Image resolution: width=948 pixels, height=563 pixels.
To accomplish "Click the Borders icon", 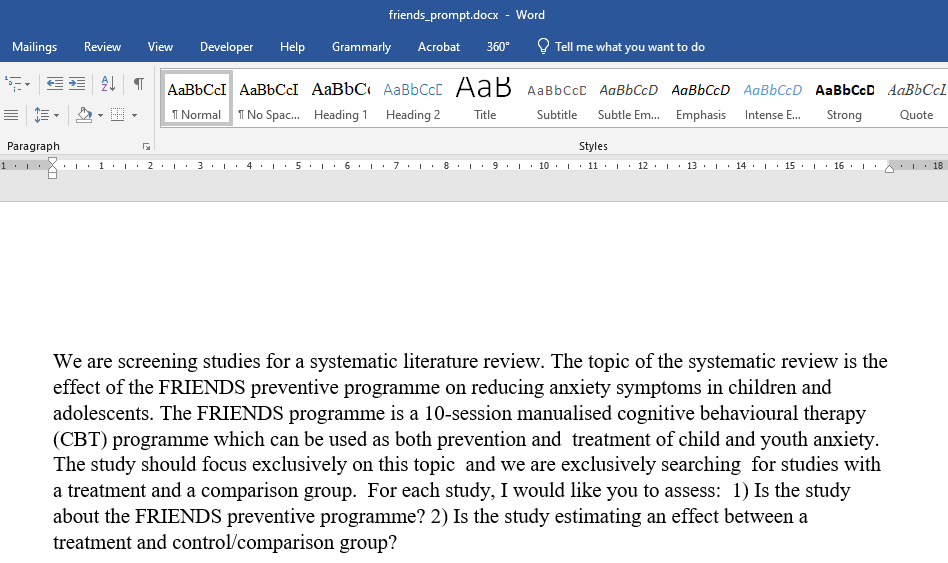I will (x=118, y=115).
